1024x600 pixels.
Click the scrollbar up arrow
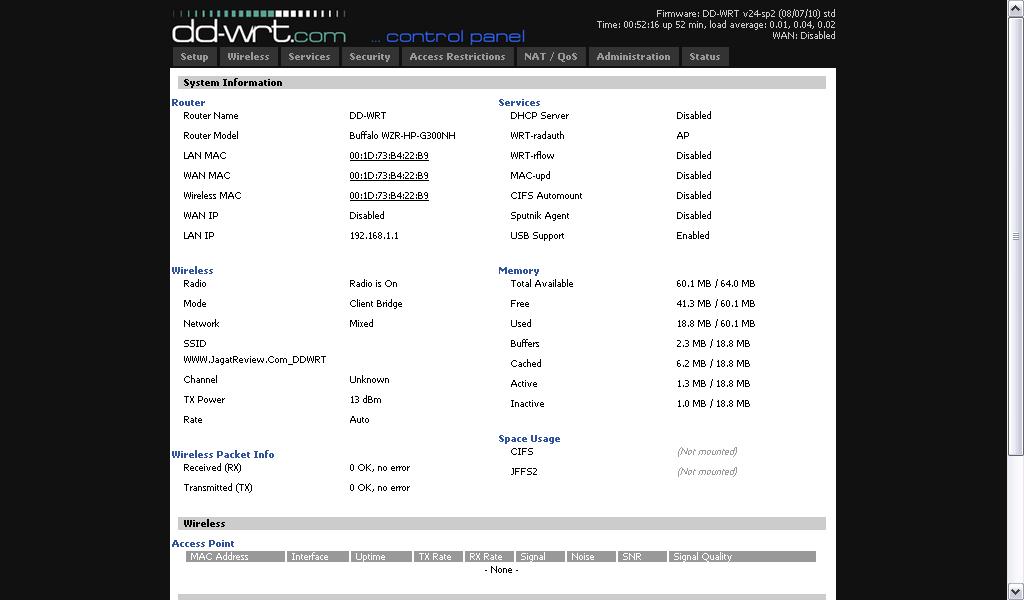pyautogui.click(x=1016, y=7)
